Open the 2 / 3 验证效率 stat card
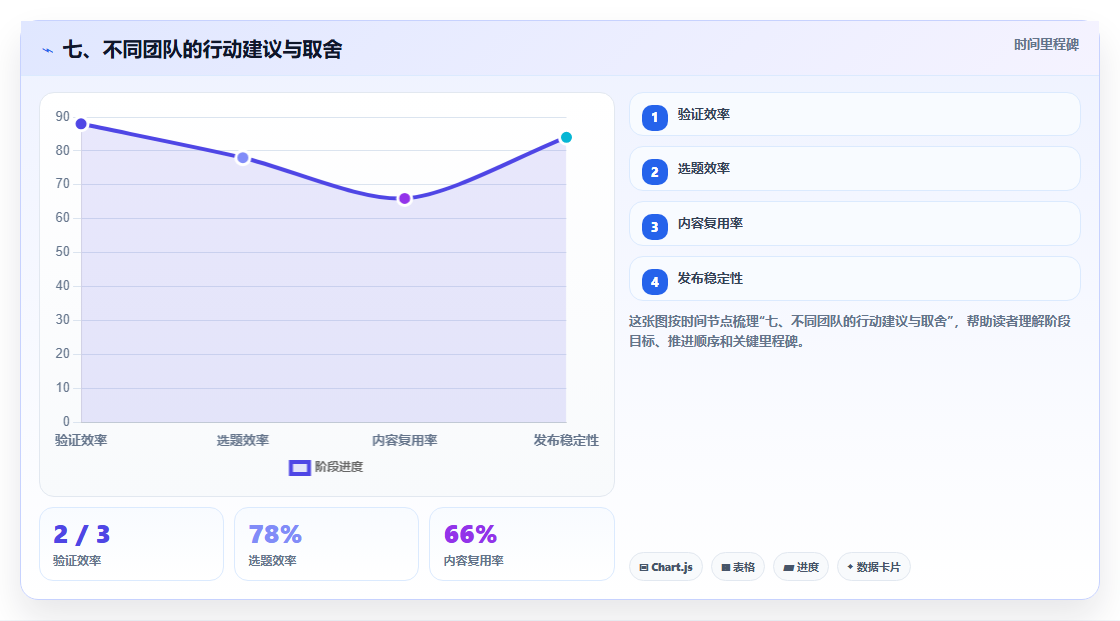The image size is (1120, 621). coord(131,544)
